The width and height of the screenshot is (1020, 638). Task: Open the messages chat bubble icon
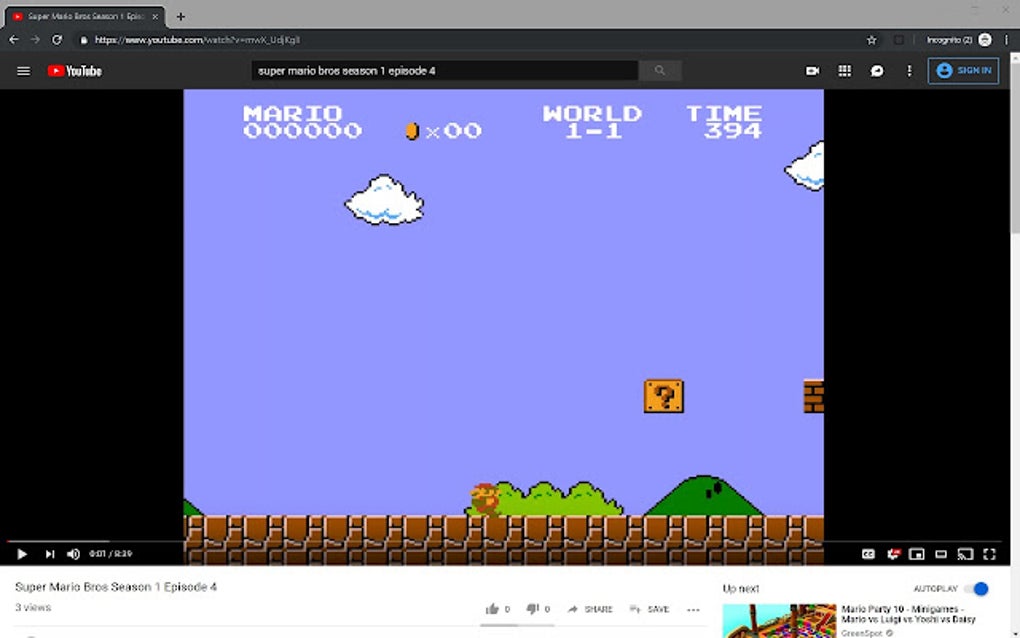click(x=877, y=71)
